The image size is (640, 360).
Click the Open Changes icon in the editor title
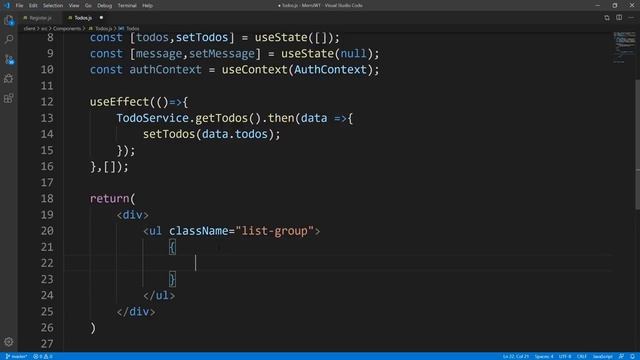pyautogui.click(x=607, y=18)
